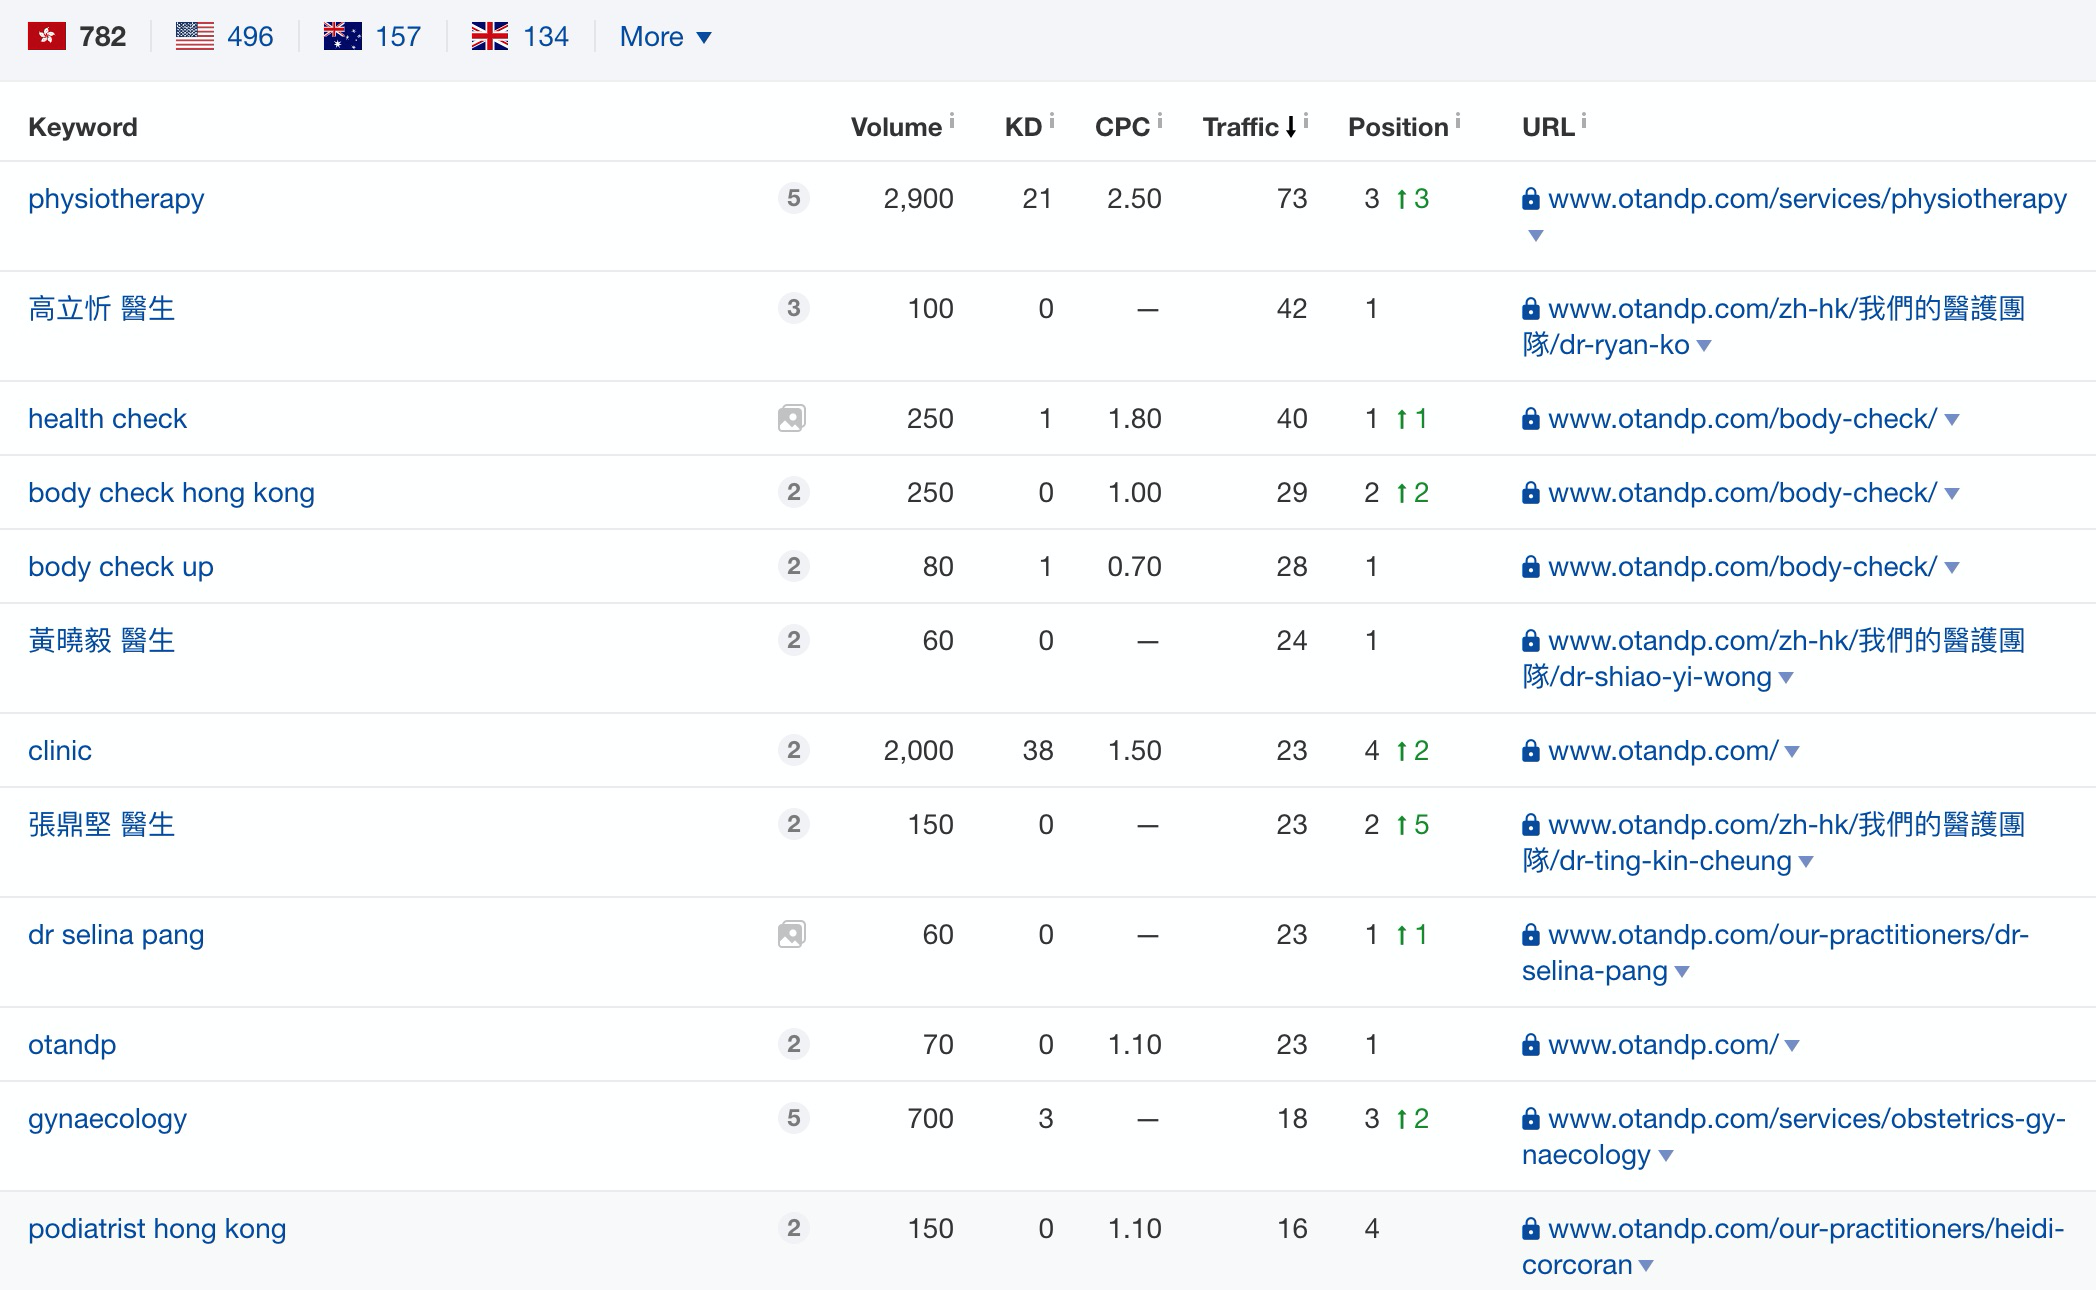Click SERP features badge for 黃曉毅 醫生

(x=793, y=640)
